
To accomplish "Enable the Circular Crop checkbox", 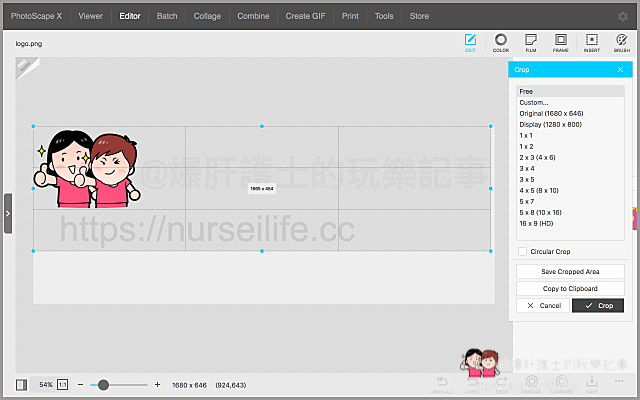I will point(522,251).
